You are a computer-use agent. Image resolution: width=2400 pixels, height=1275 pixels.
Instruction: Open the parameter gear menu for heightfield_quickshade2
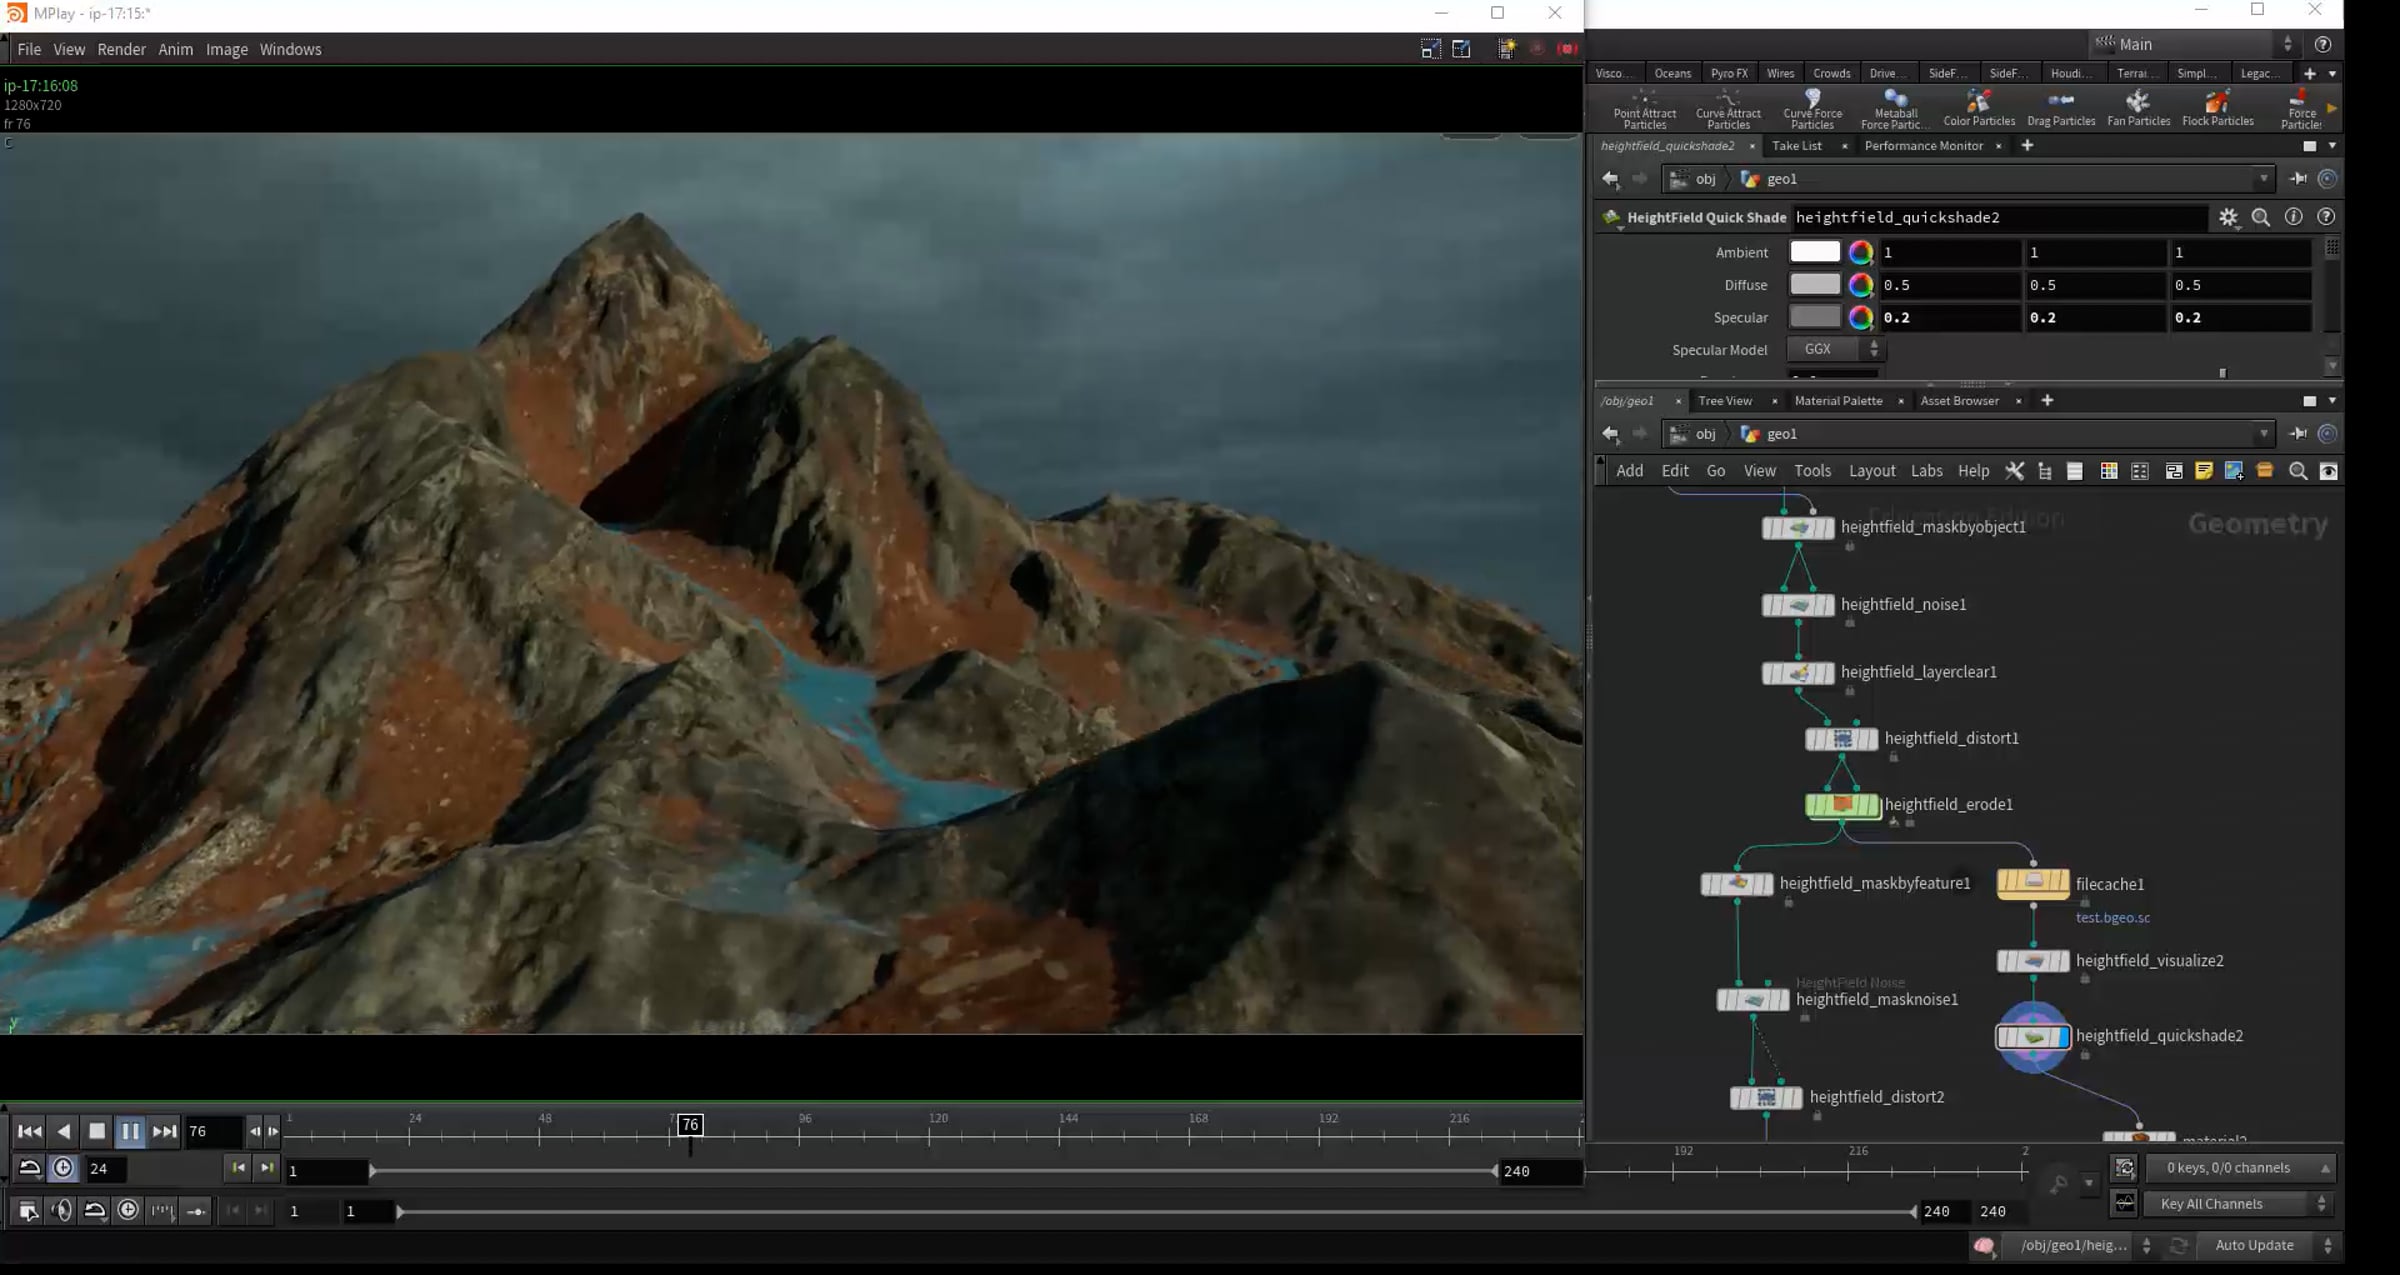2228,217
